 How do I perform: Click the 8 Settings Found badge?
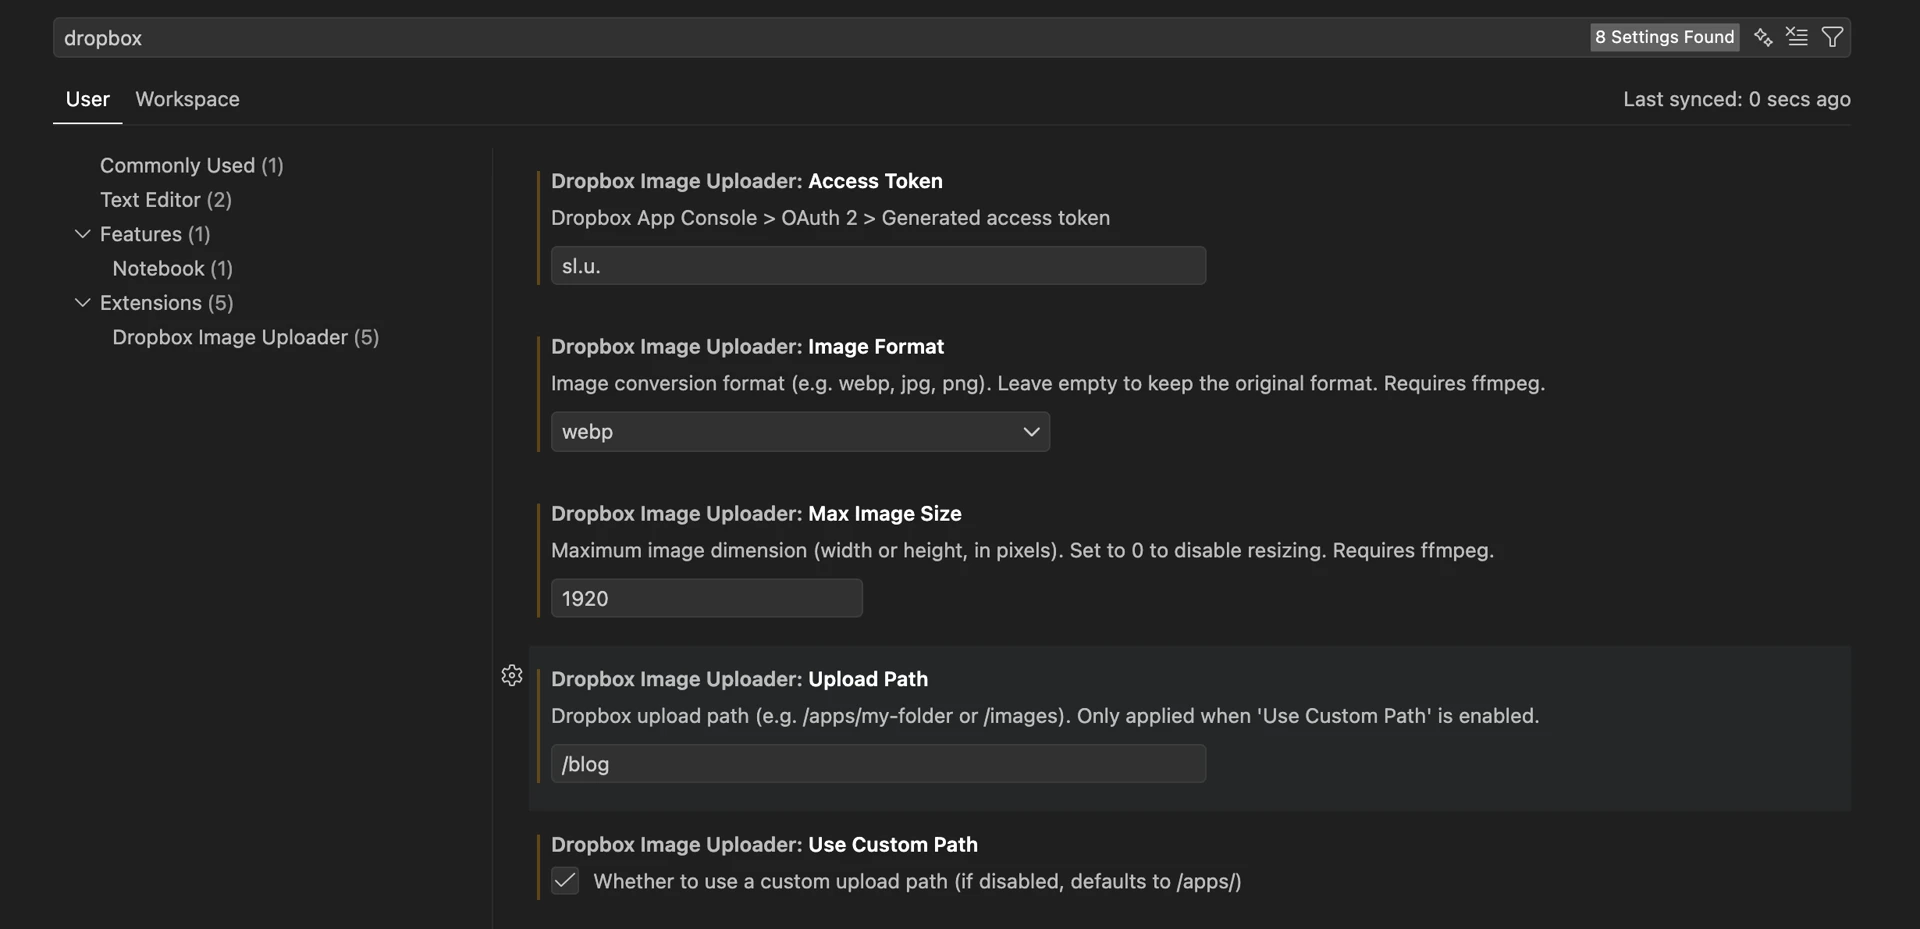tap(1664, 37)
